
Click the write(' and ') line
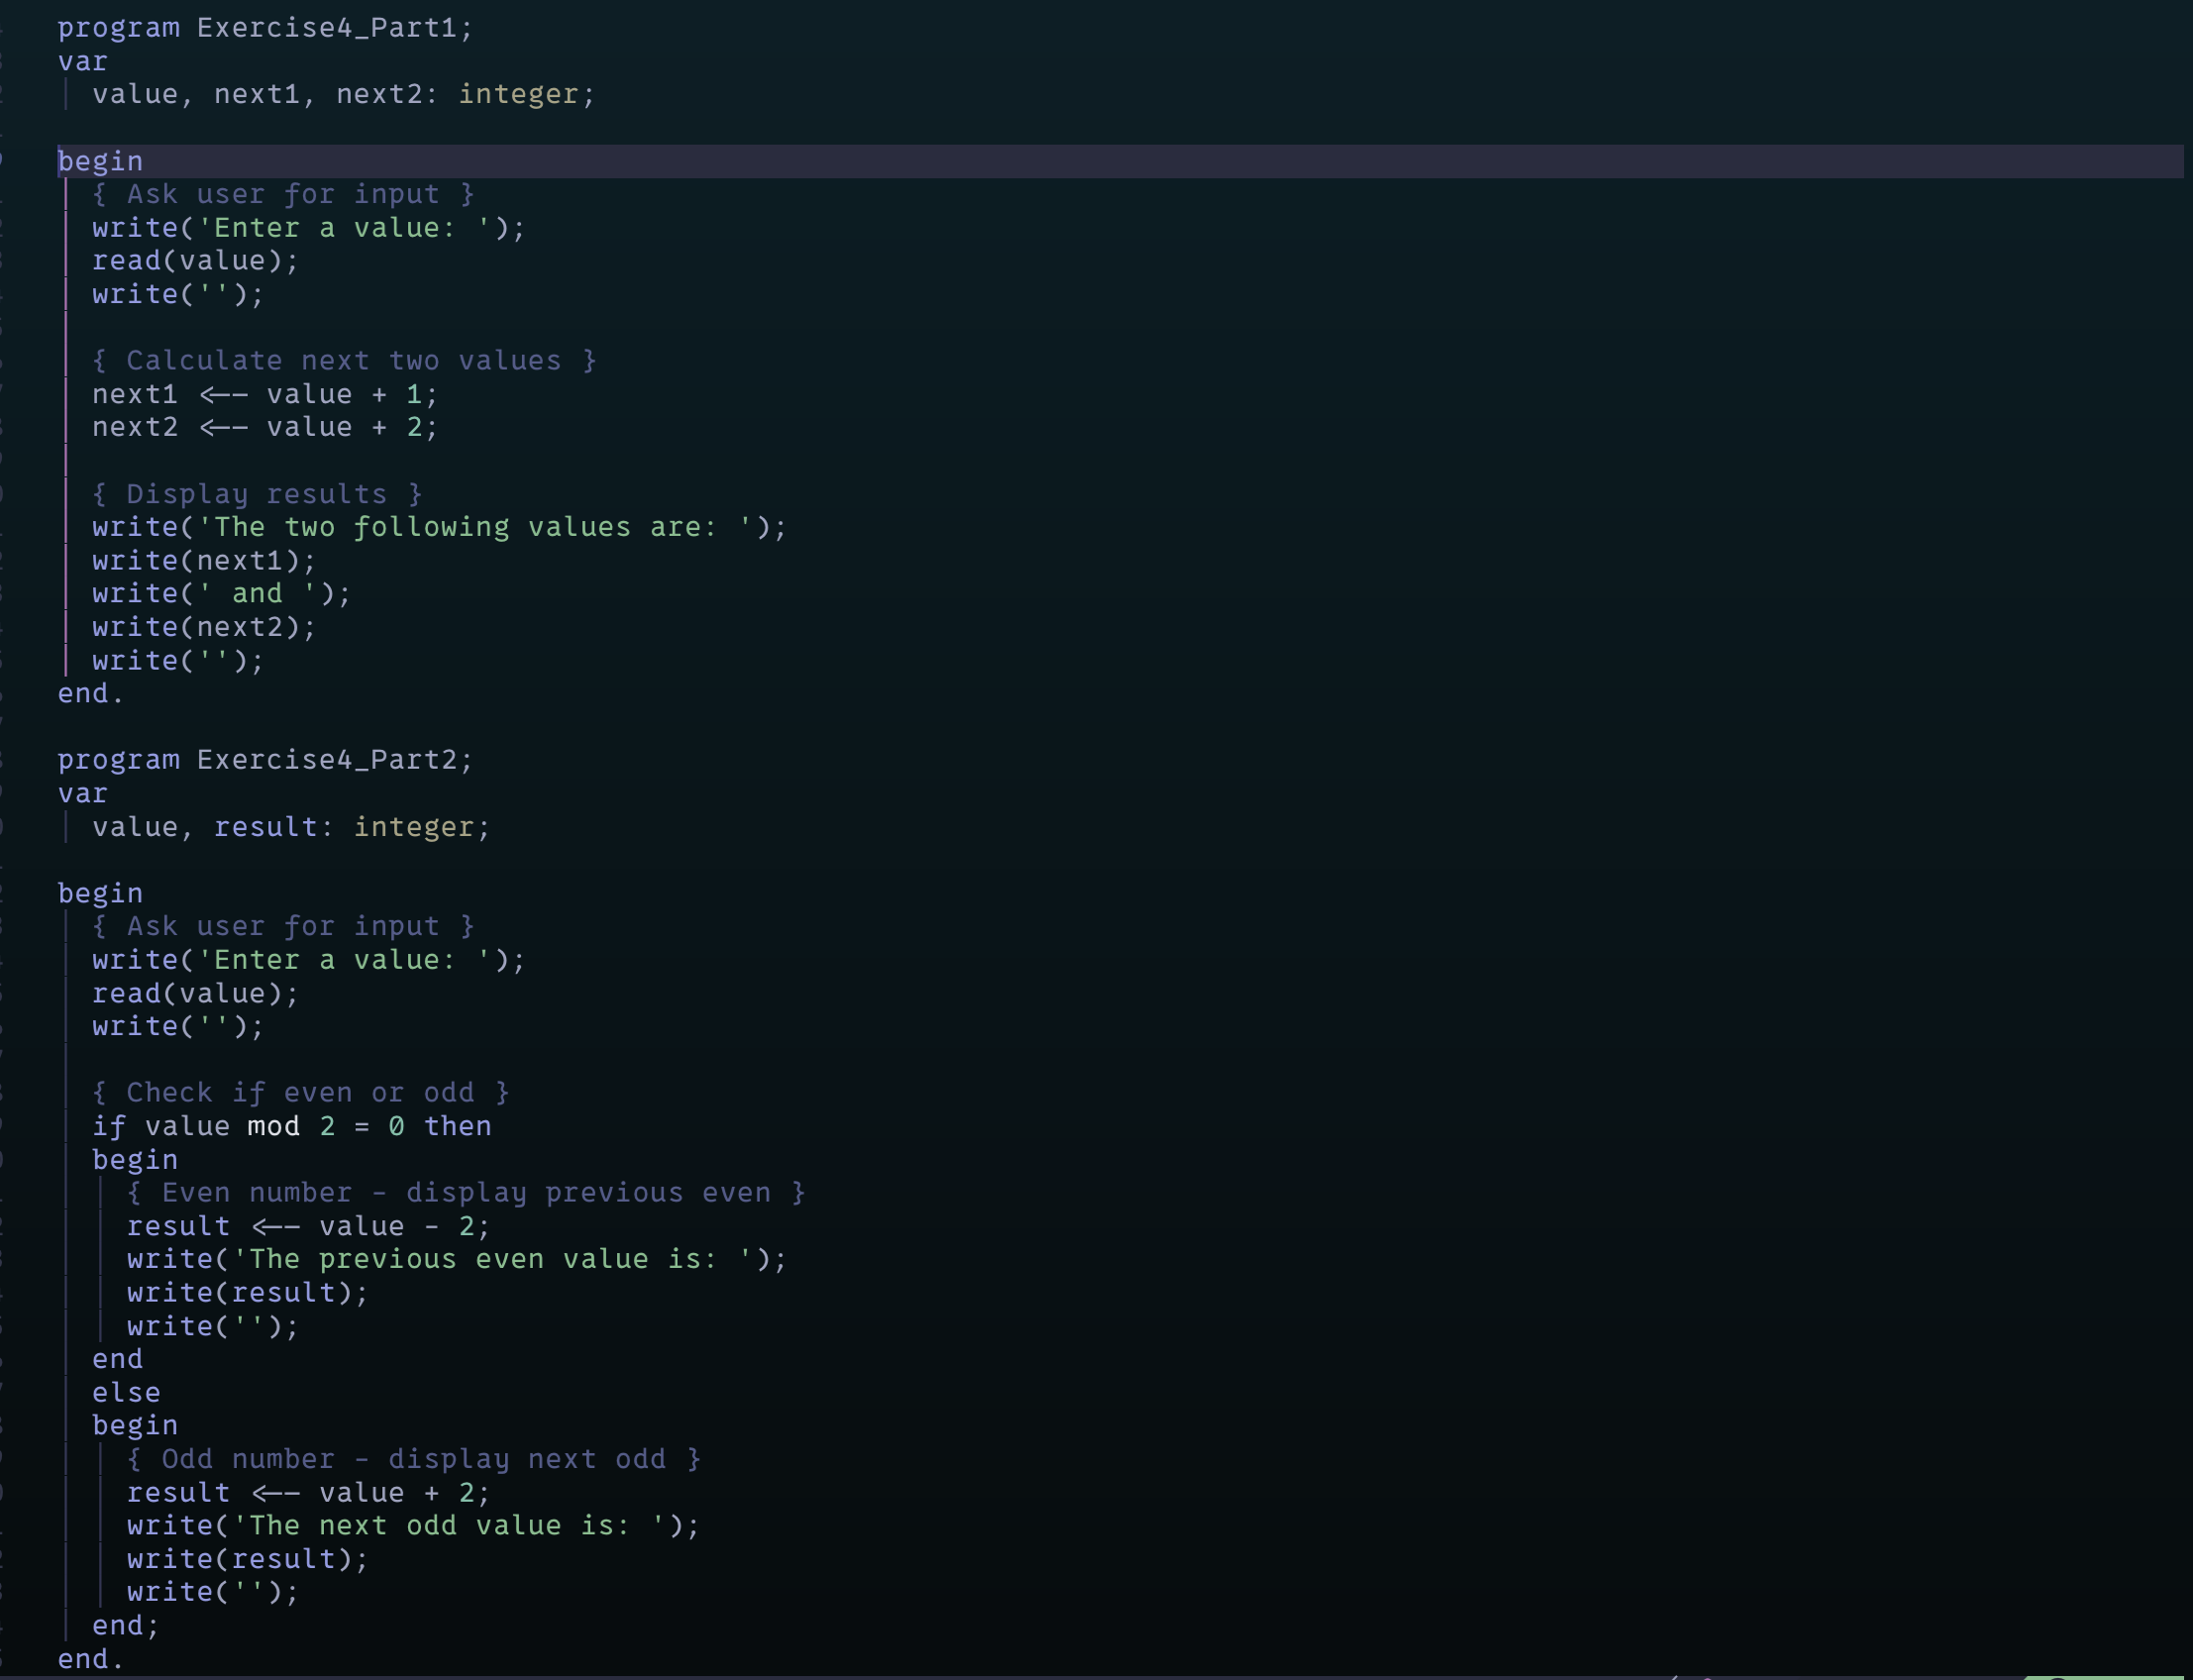pos(221,594)
